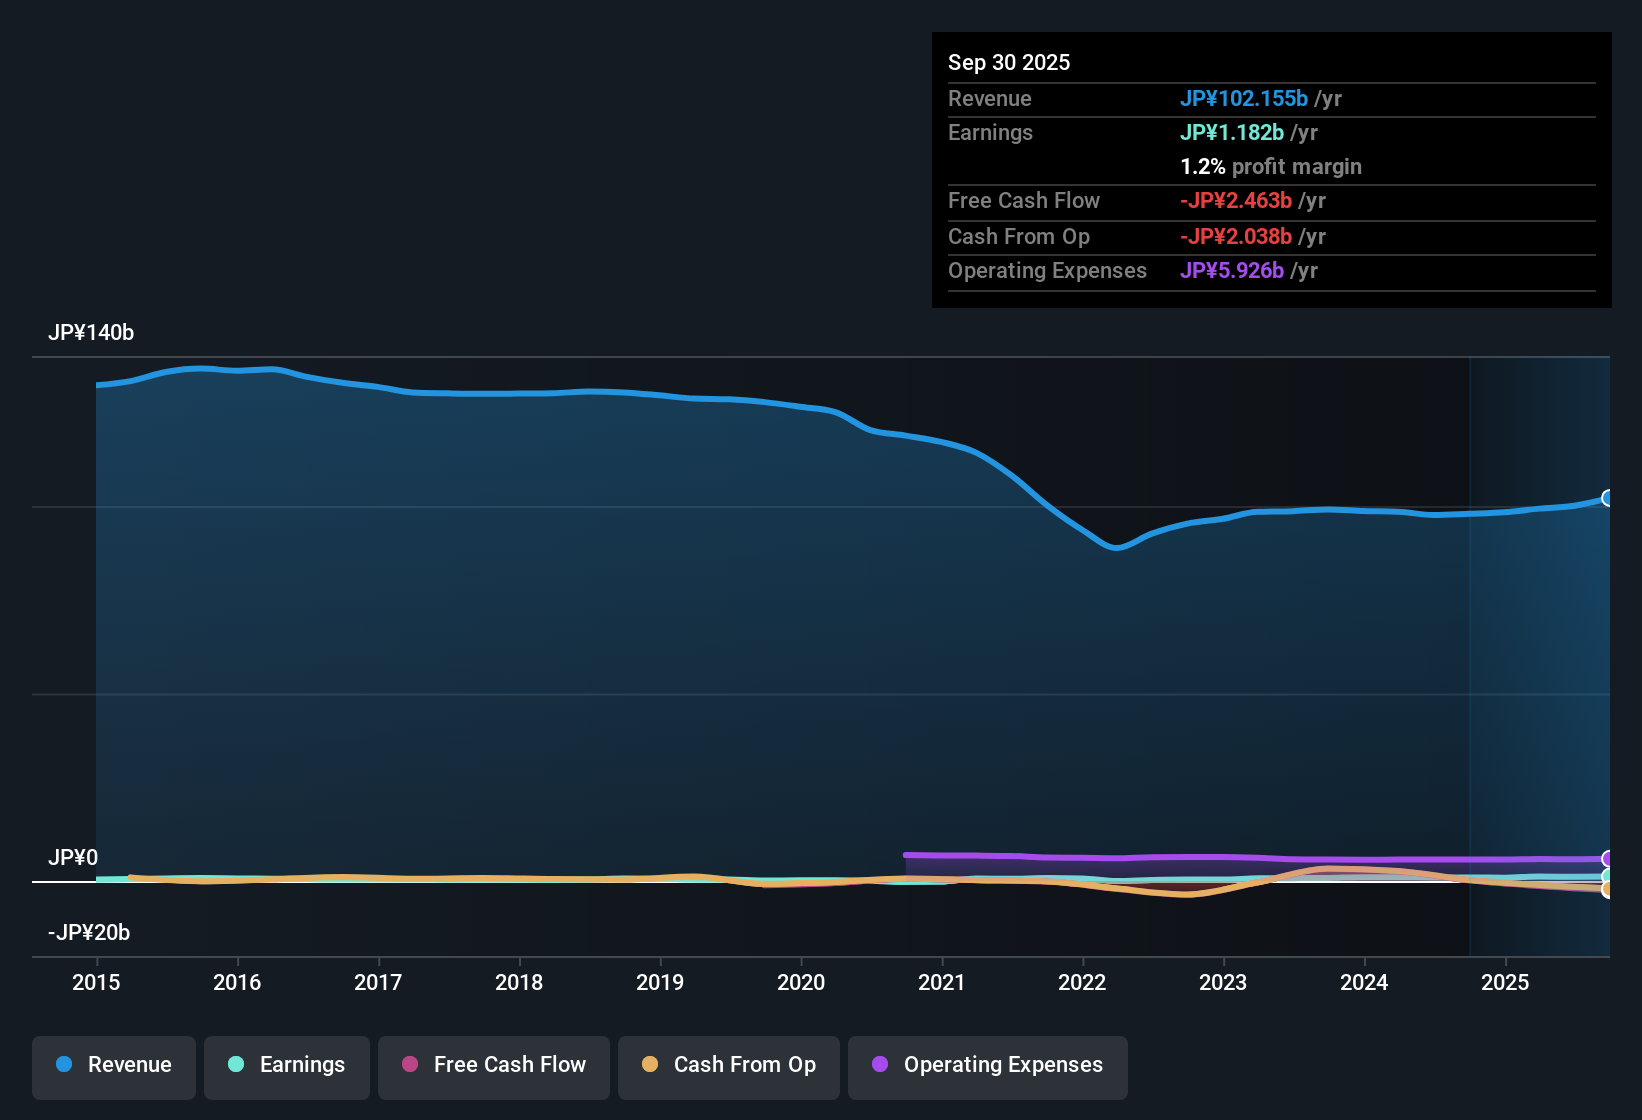Click the JP¥140b axis gridline label
Image resolution: width=1642 pixels, height=1120 pixels.
(x=91, y=333)
